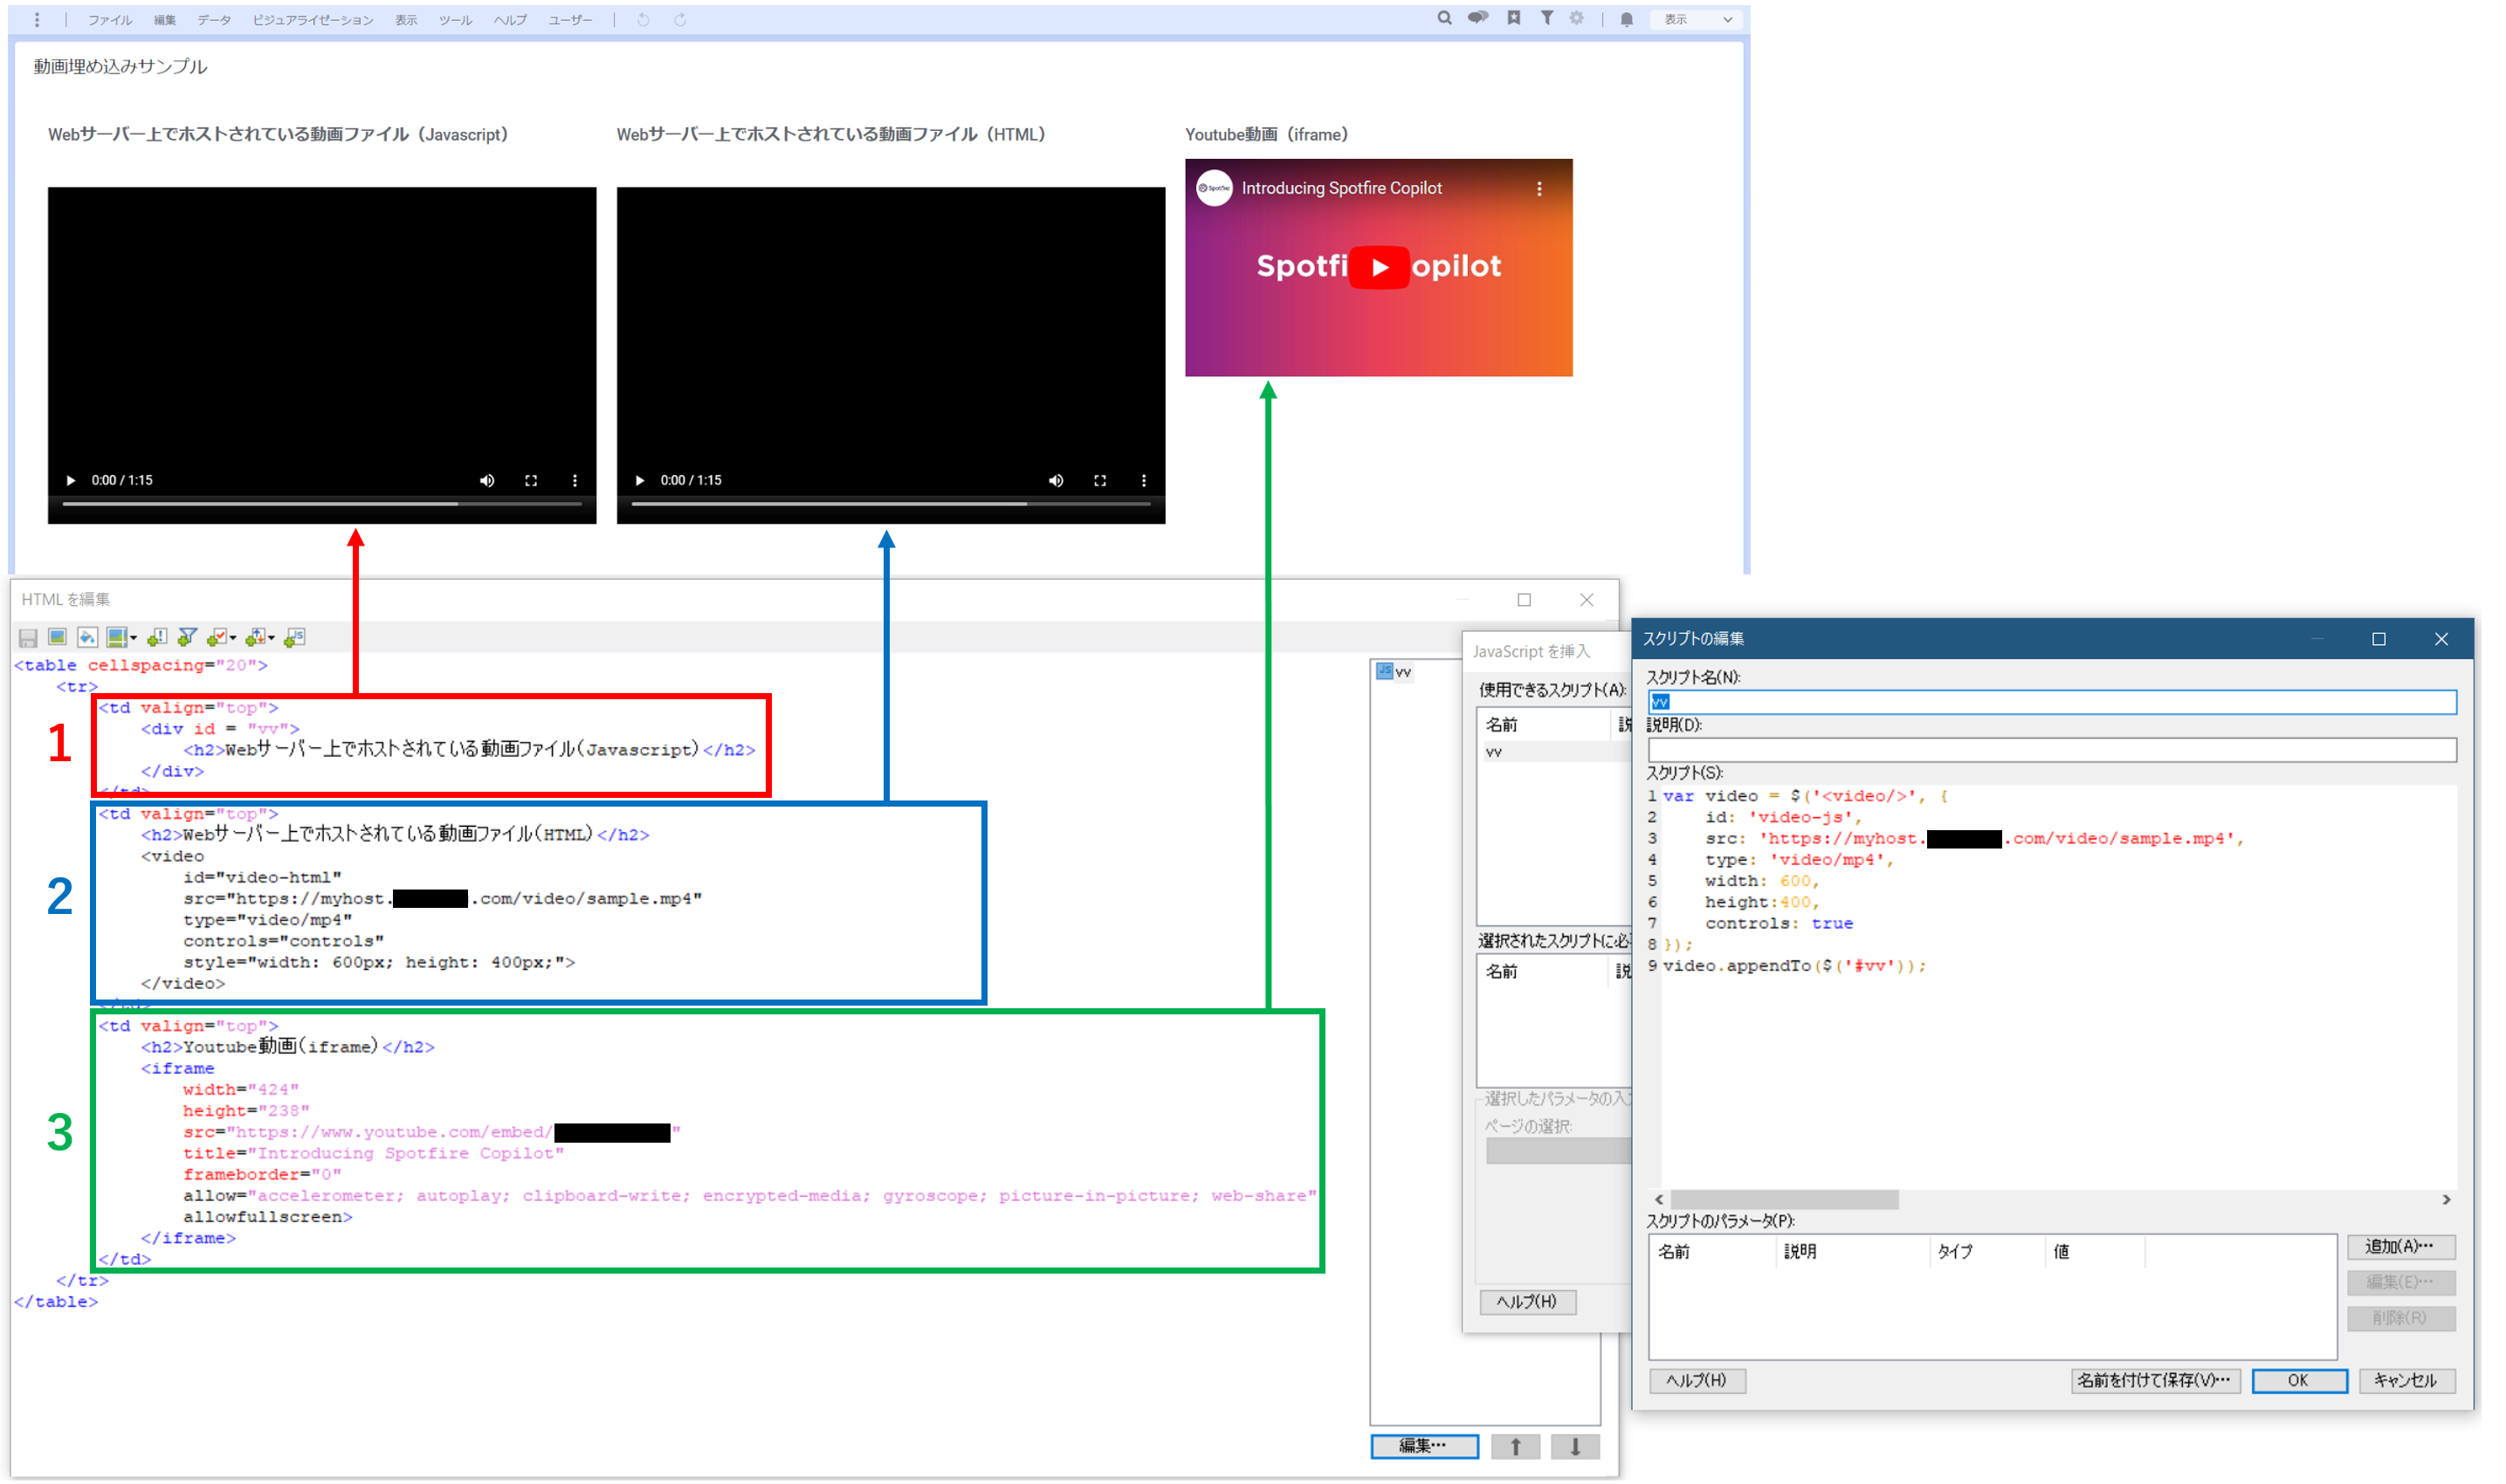2506x1484 pixels.
Task: Click the 名前を付けて保存(V)… button
Action: pos(2155,1381)
